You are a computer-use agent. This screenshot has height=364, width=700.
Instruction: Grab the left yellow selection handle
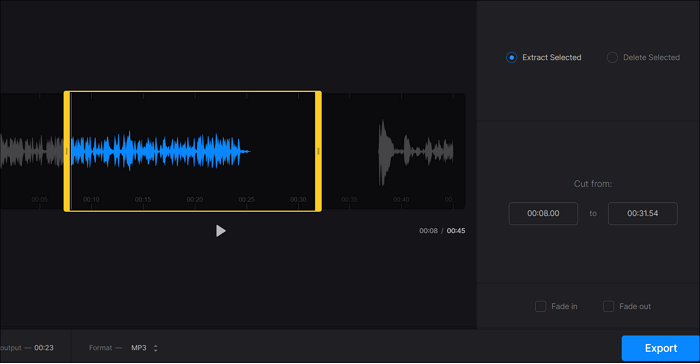pos(67,151)
